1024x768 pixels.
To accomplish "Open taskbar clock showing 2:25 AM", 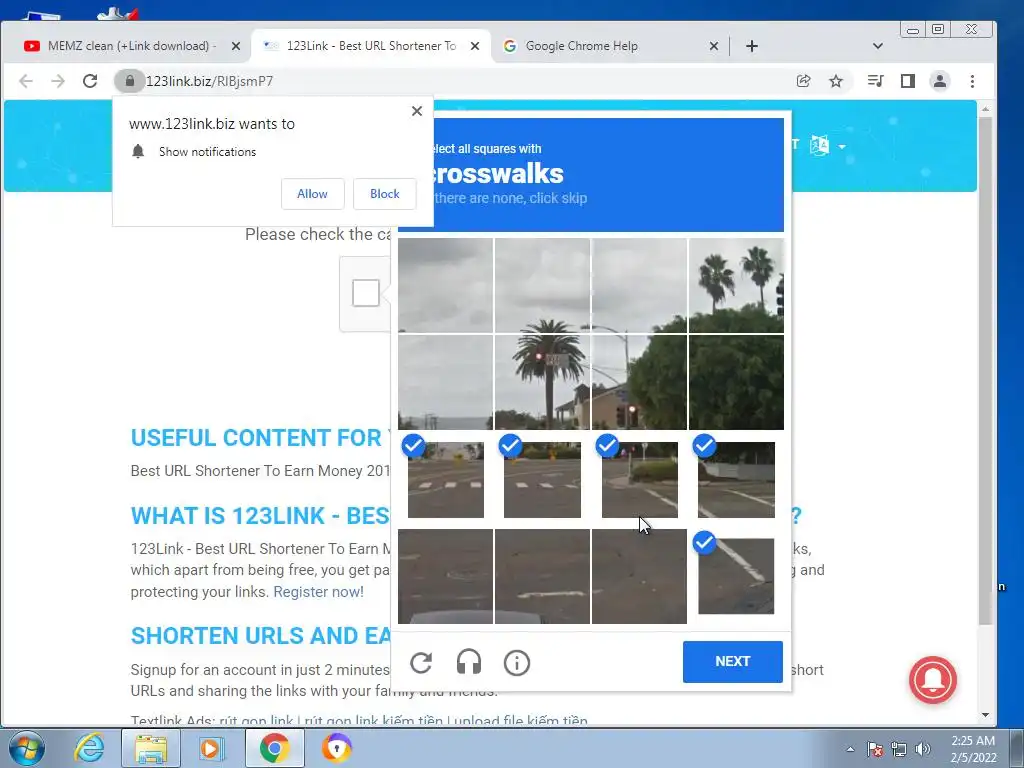I will point(973,749).
